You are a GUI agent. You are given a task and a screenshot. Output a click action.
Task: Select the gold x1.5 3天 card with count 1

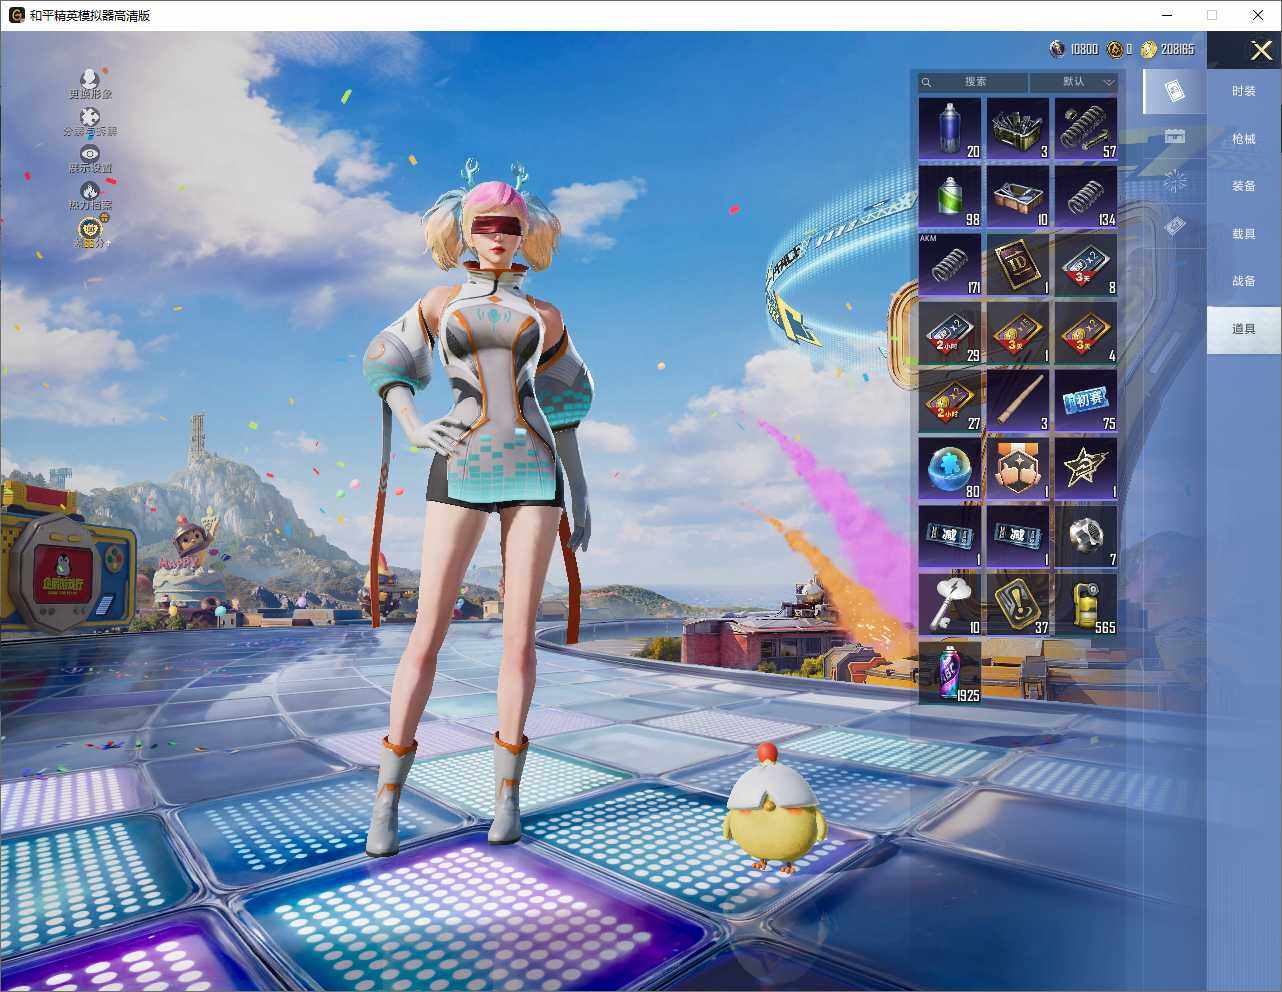(x=1018, y=332)
